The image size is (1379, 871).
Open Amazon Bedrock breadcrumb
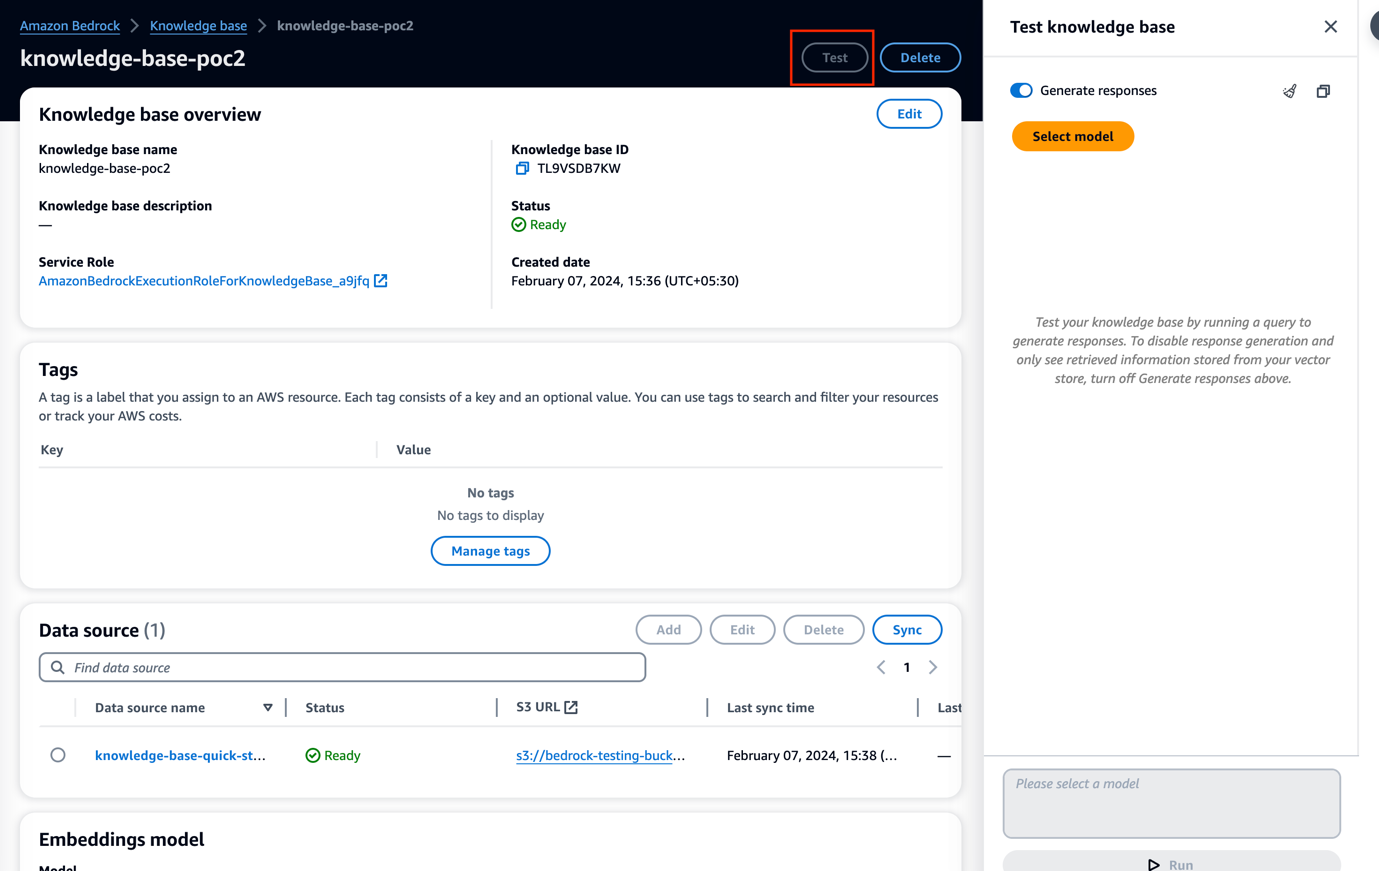pos(70,26)
